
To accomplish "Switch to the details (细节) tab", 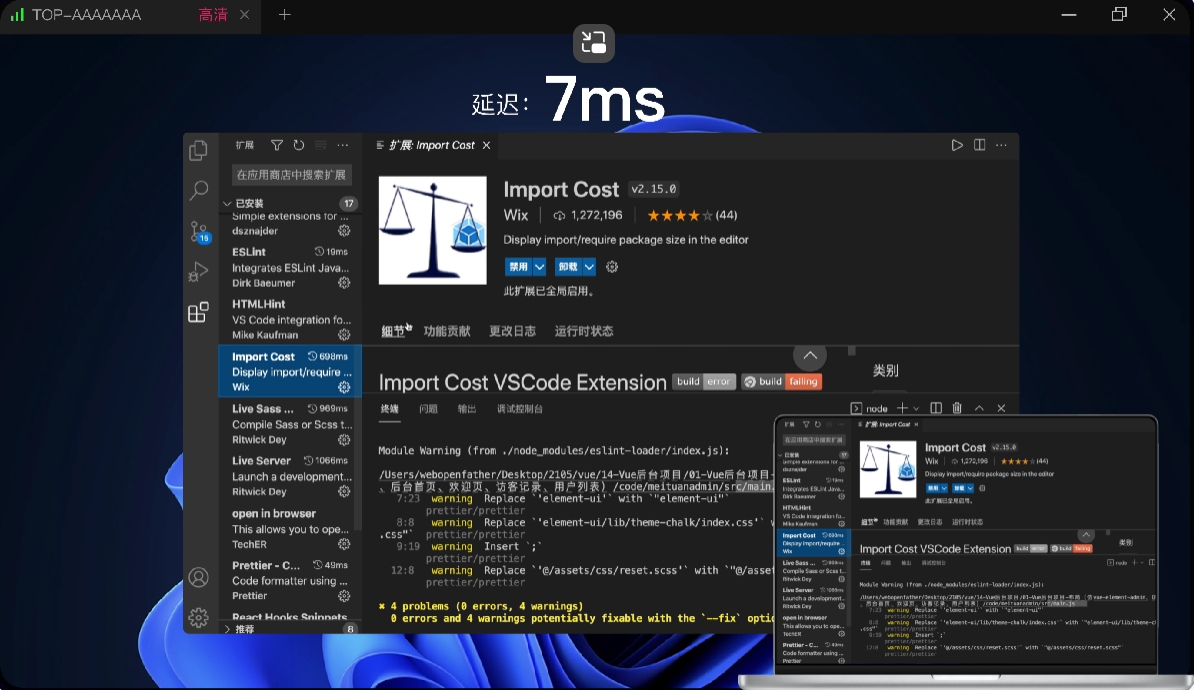I will pyautogui.click(x=393, y=331).
